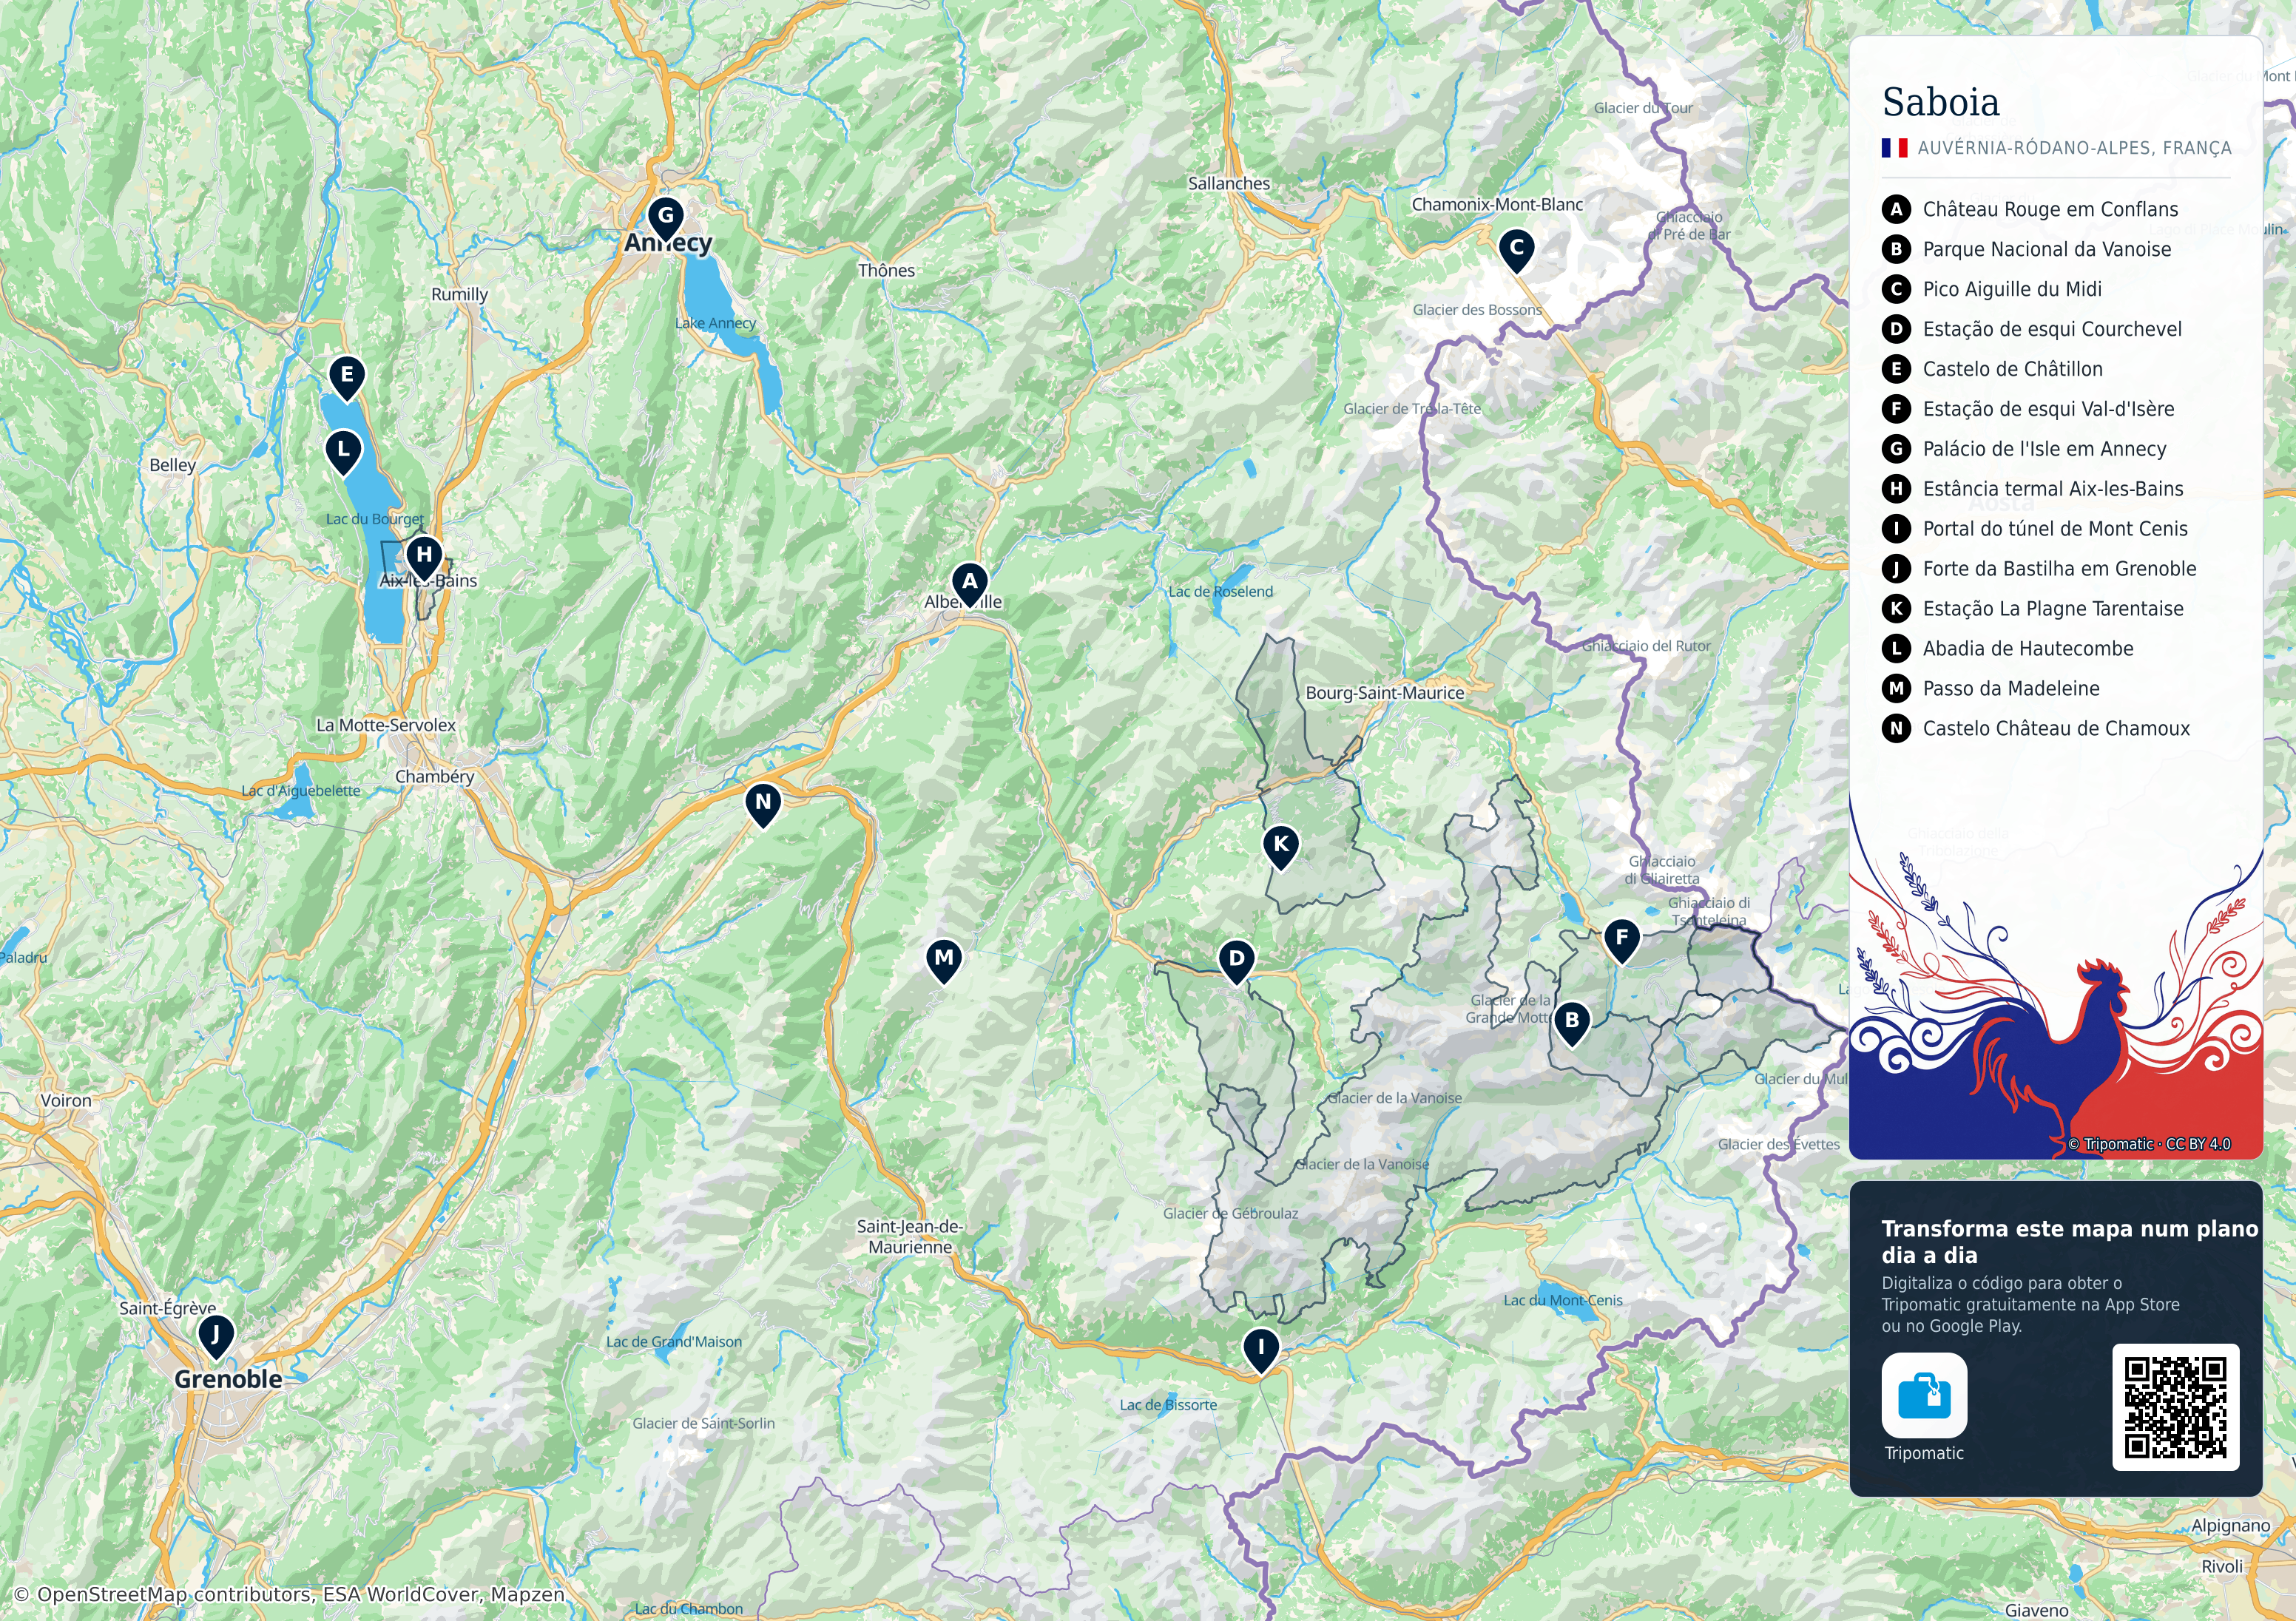
Task: Choose legend entry Passo da Madeleine
Action: point(1990,689)
